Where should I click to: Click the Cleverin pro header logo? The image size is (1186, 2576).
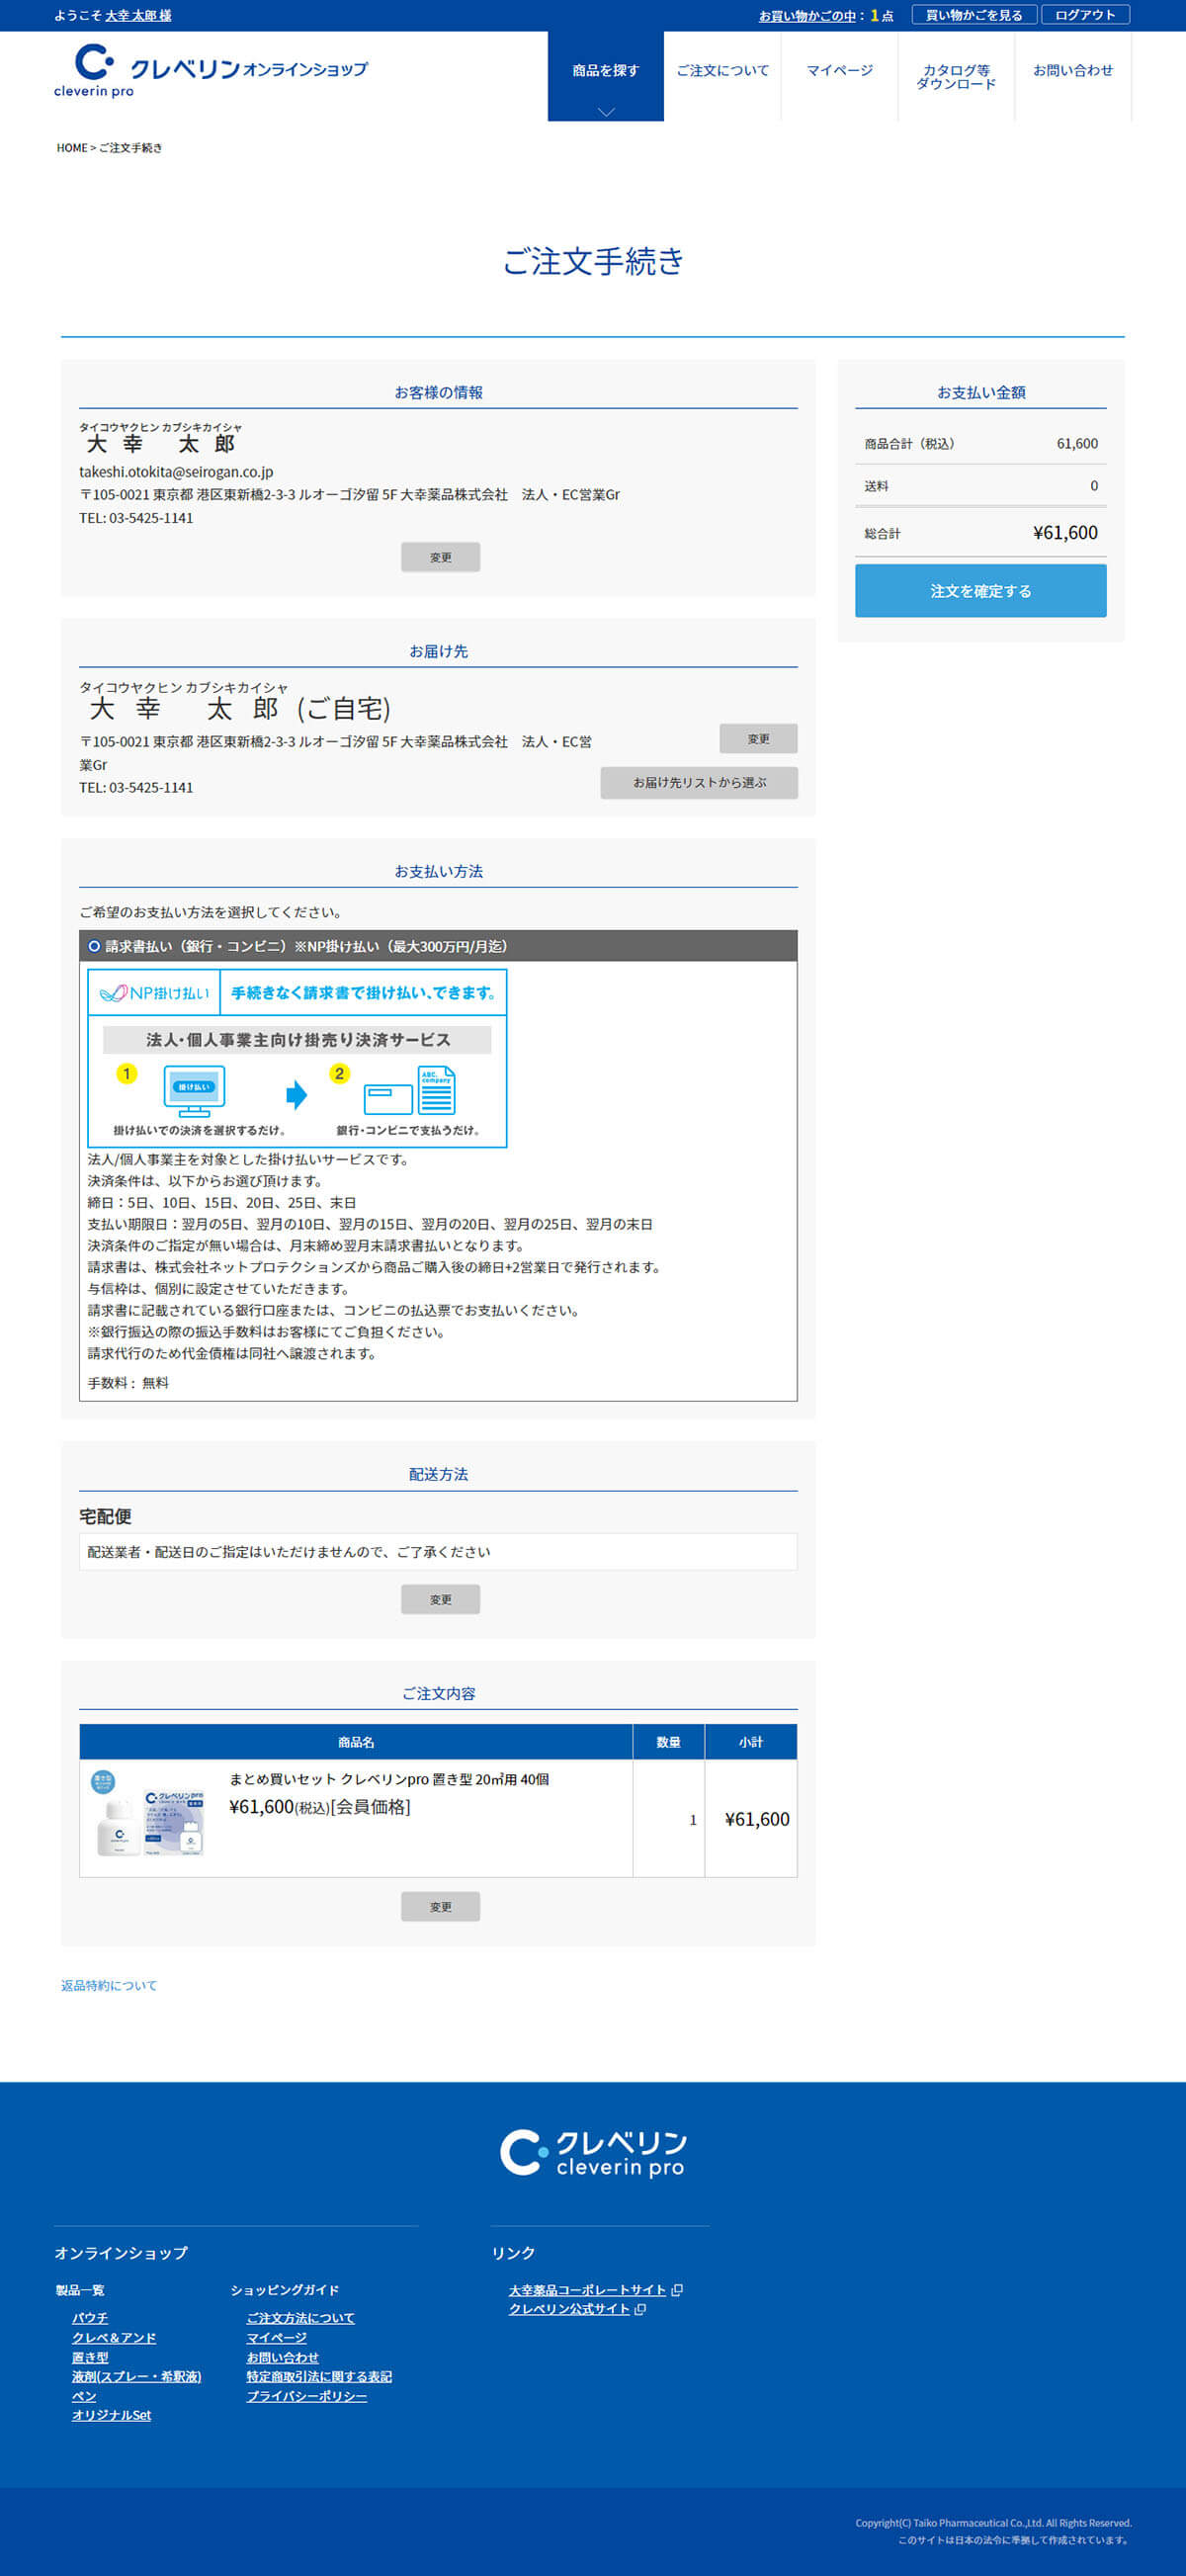211,71
